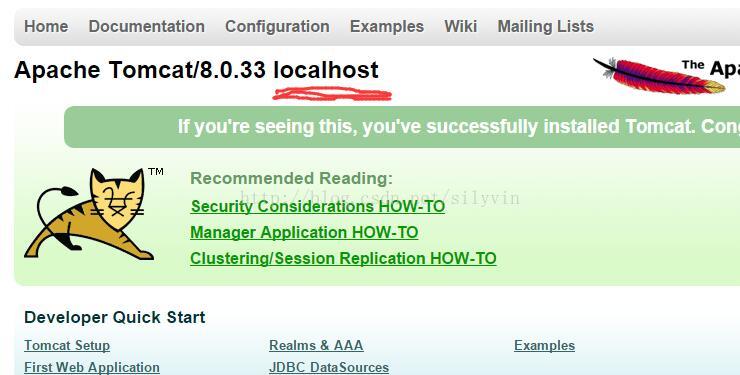Open Manager Application HOW-TO link
Image resolution: width=740 pixels, height=375 pixels.
[x=304, y=233]
